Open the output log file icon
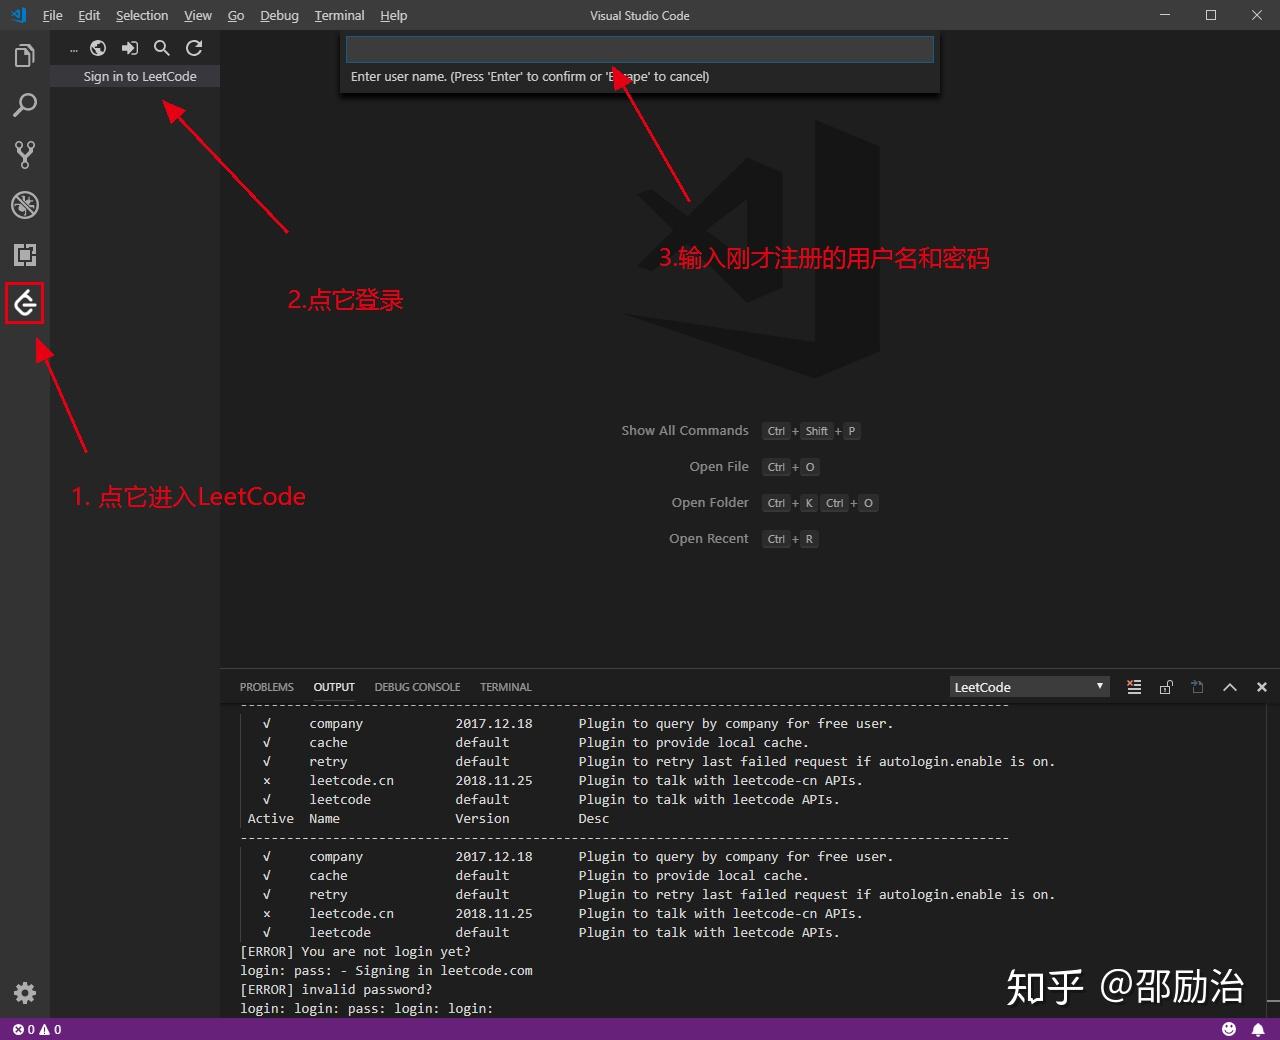1280x1040 pixels. [x=1198, y=687]
